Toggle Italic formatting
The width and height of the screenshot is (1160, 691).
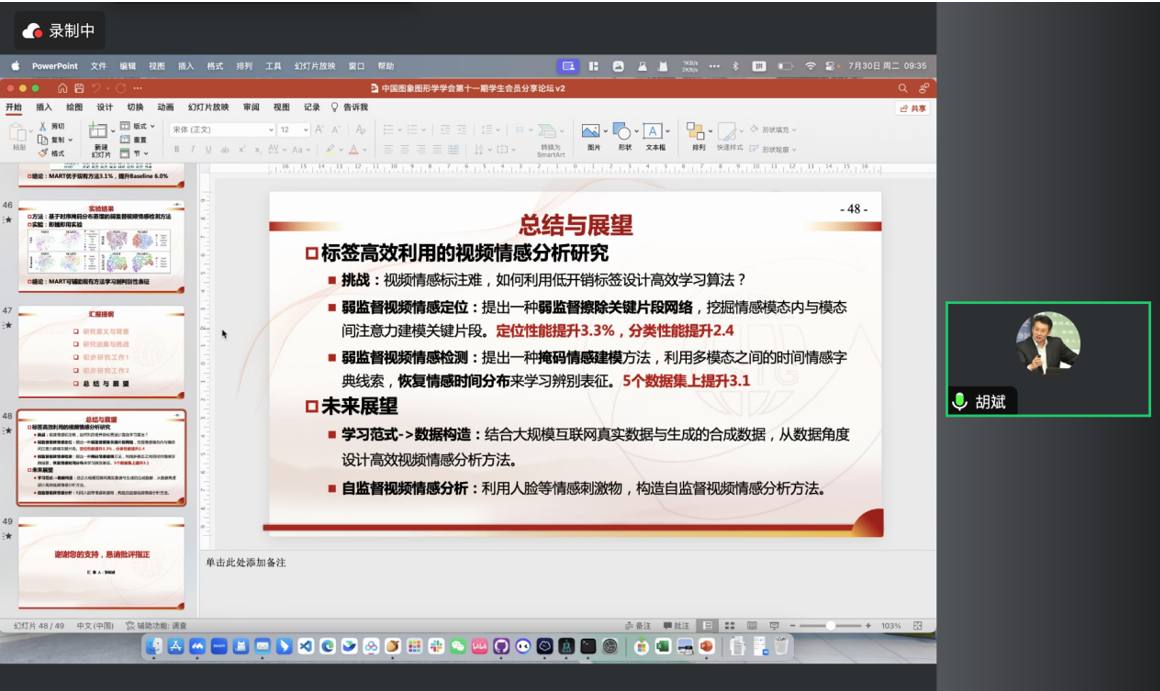pyautogui.click(x=192, y=149)
